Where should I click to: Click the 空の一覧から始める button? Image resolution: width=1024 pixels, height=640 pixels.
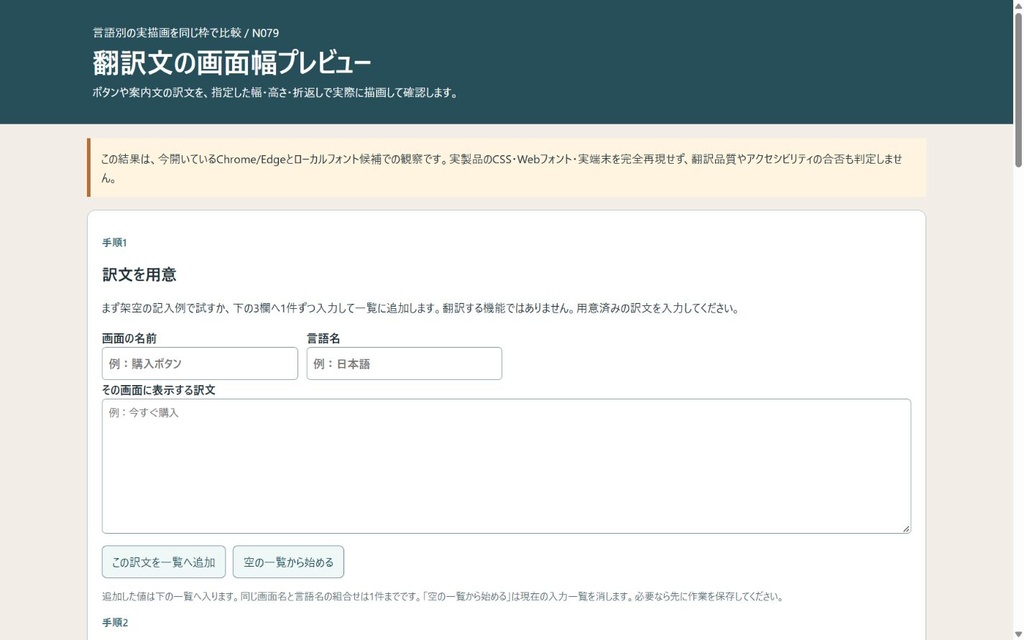[x=289, y=562]
